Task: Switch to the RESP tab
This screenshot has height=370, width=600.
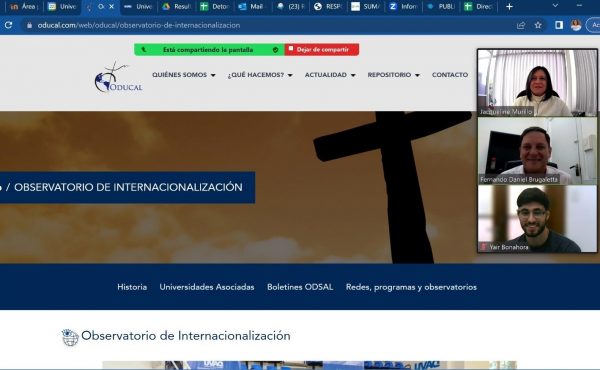Action: point(327,7)
